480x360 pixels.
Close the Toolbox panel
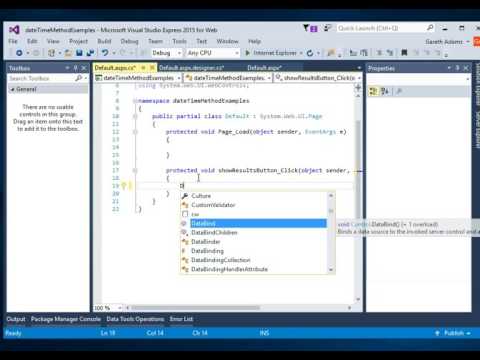tap(84, 68)
